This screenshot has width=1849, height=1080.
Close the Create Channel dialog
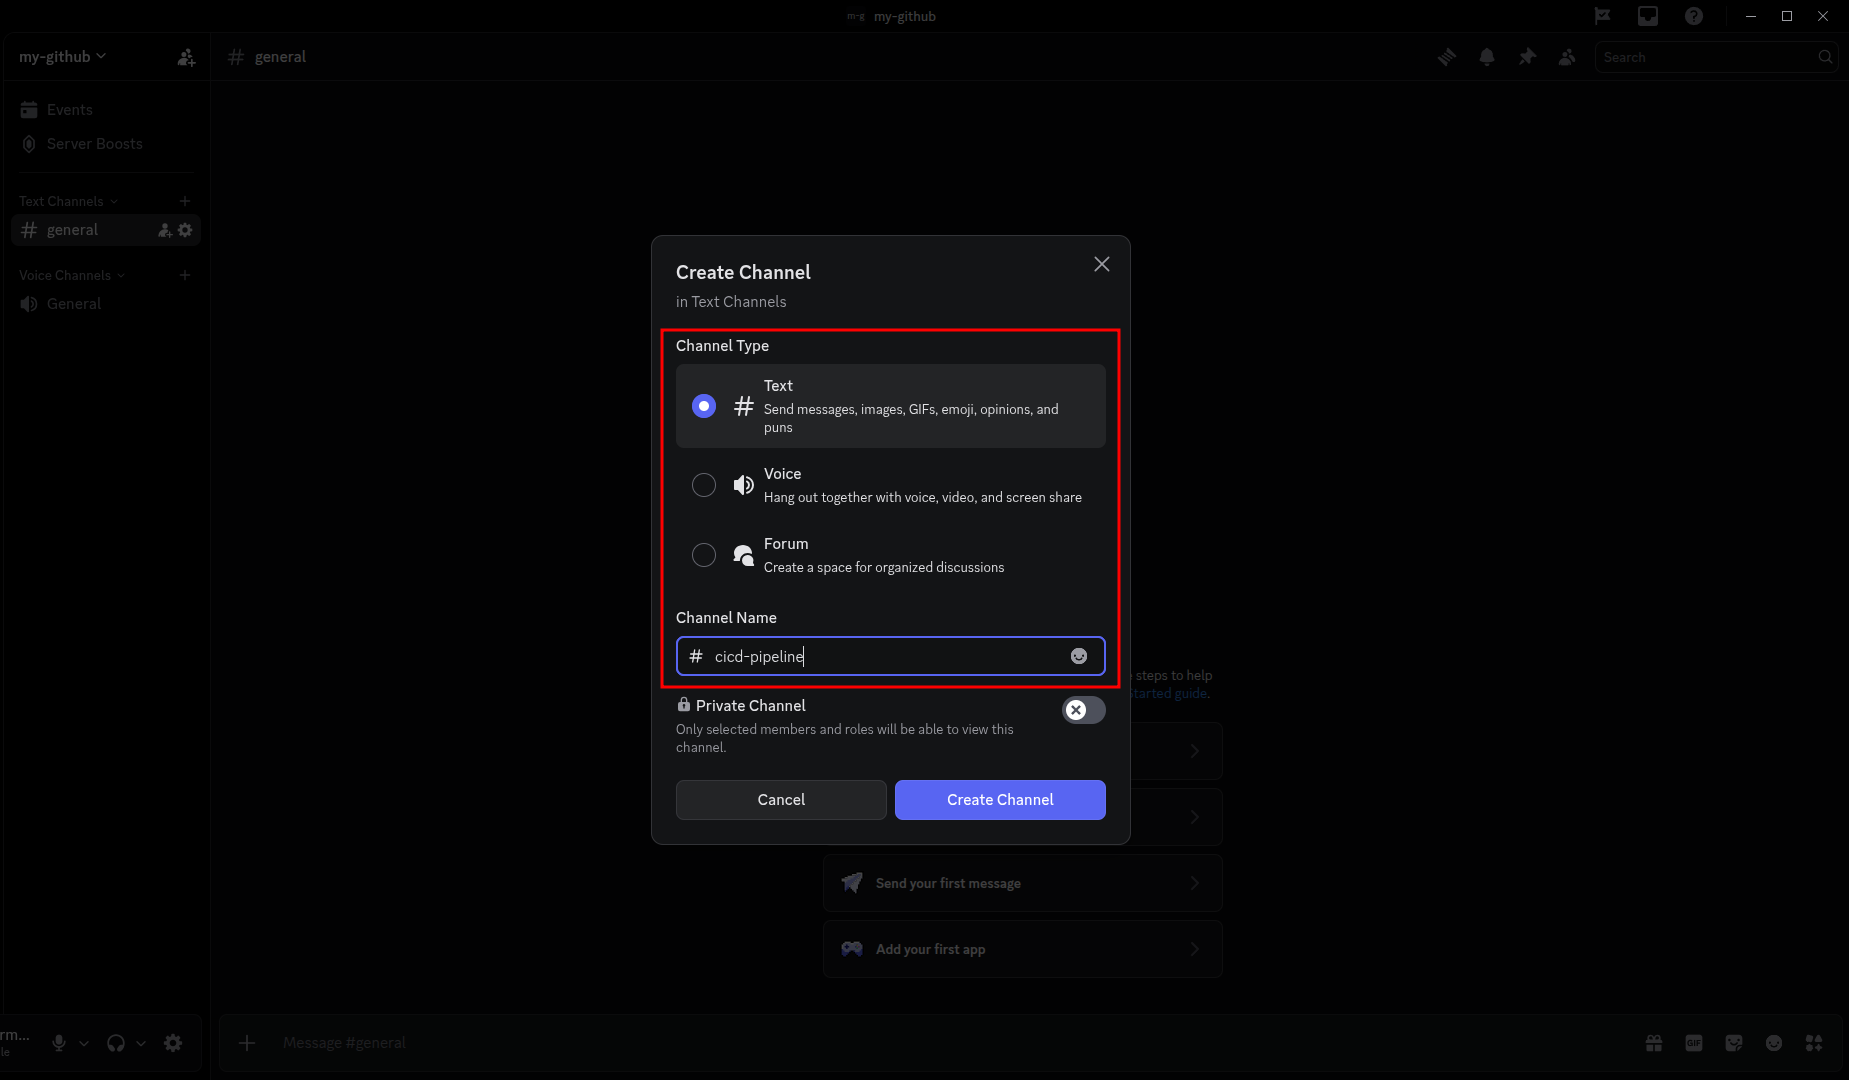pos(1101,264)
